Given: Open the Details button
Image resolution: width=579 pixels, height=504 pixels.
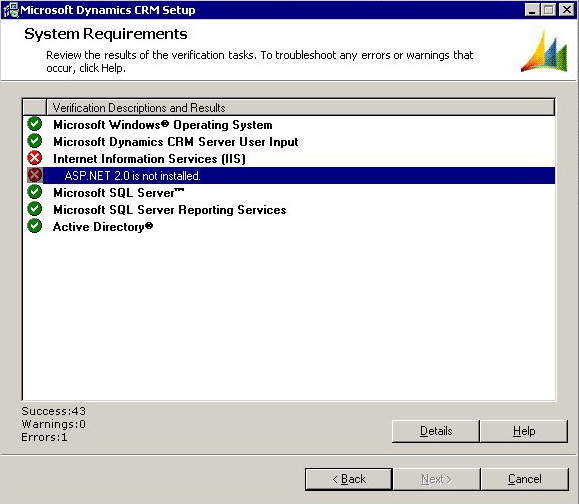Looking at the screenshot, I should click(x=436, y=431).
